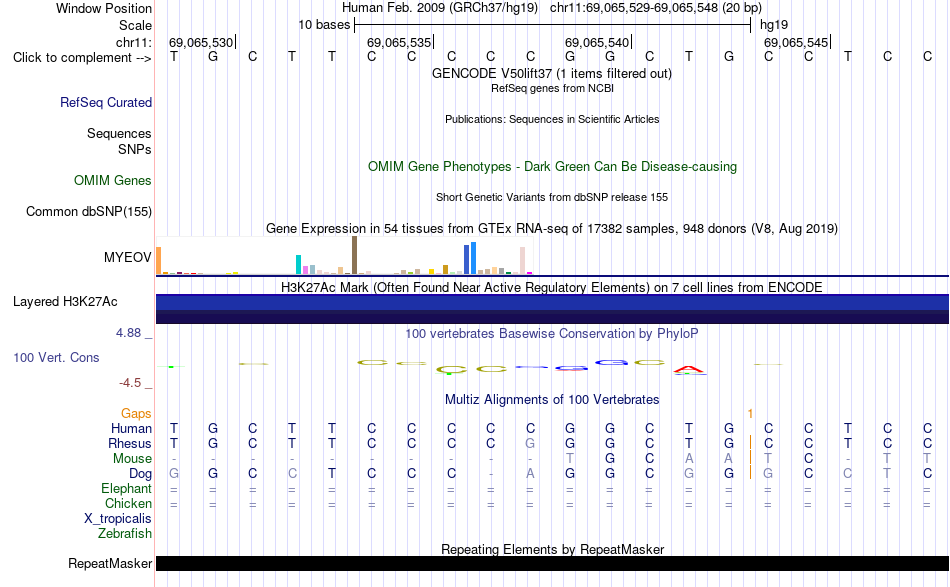The width and height of the screenshot is (950, 587).
Task: Select the Dog species row label
Action: click(x=141, y=474)
